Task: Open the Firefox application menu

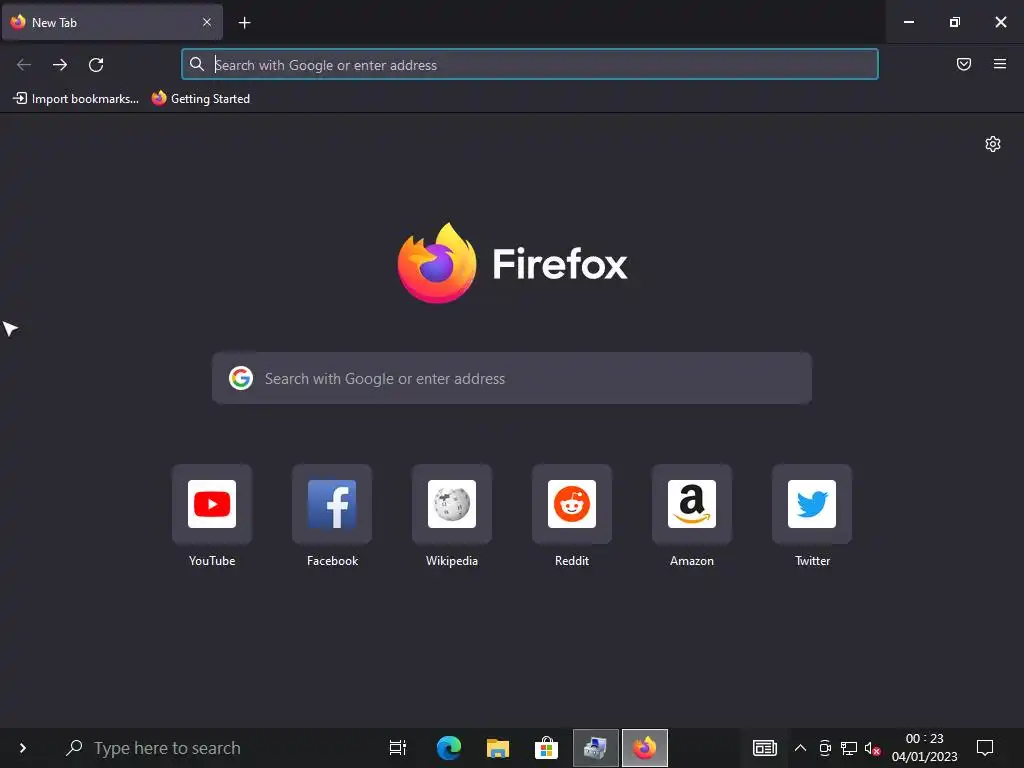Action: pyautogui.click(x=1000, y=64)
